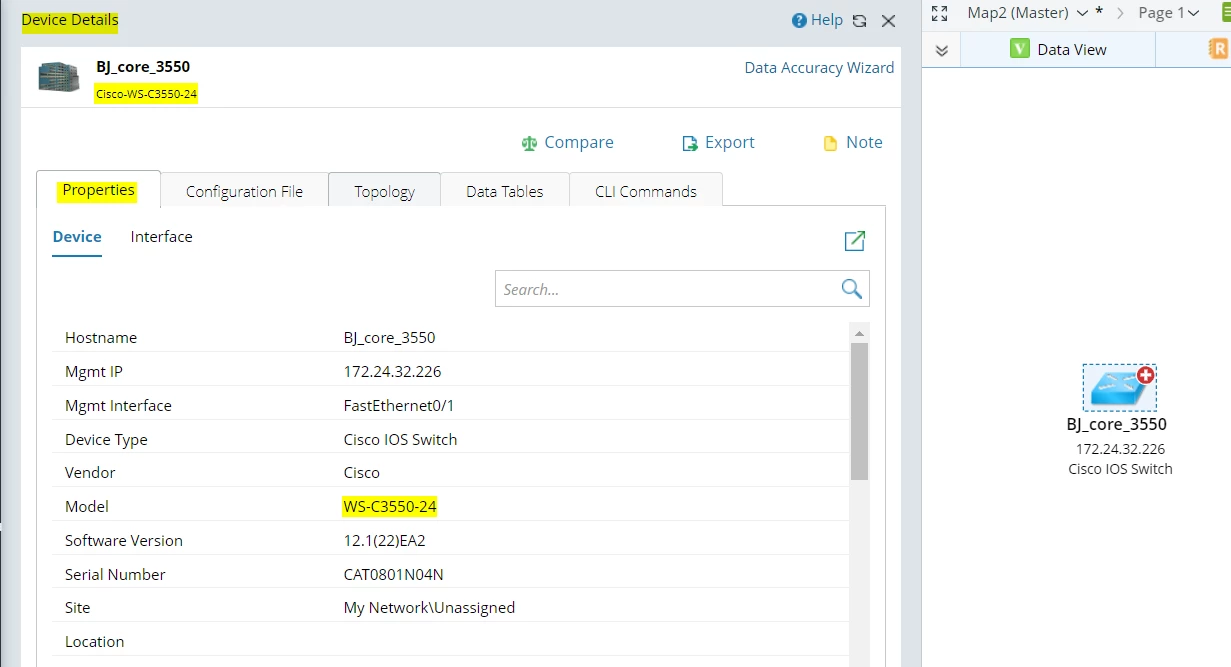1231x667 pixels.
Task: Switch to the Data Tables tab
Action: pyautogui.click(x=505, y=191)
